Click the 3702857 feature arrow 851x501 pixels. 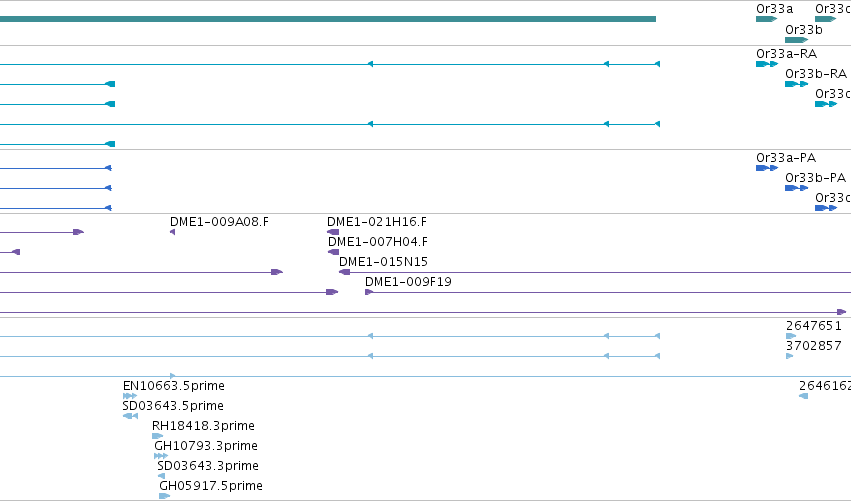tap(790, 356)
